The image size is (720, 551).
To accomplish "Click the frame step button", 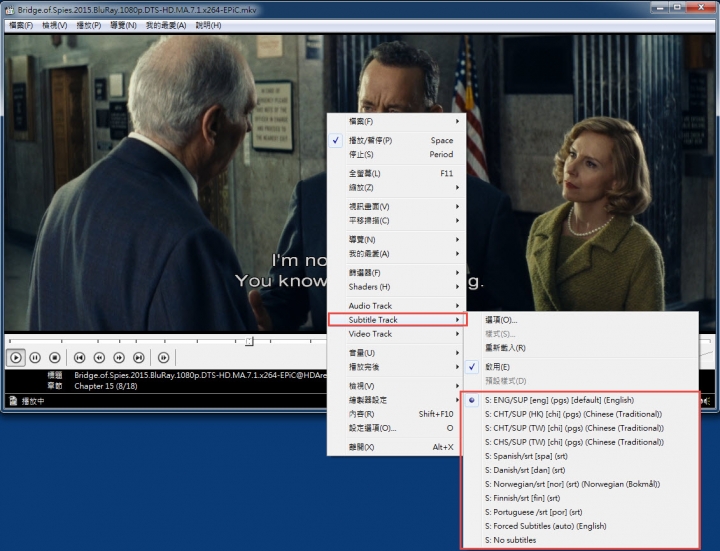I will (x=163, y=357).
